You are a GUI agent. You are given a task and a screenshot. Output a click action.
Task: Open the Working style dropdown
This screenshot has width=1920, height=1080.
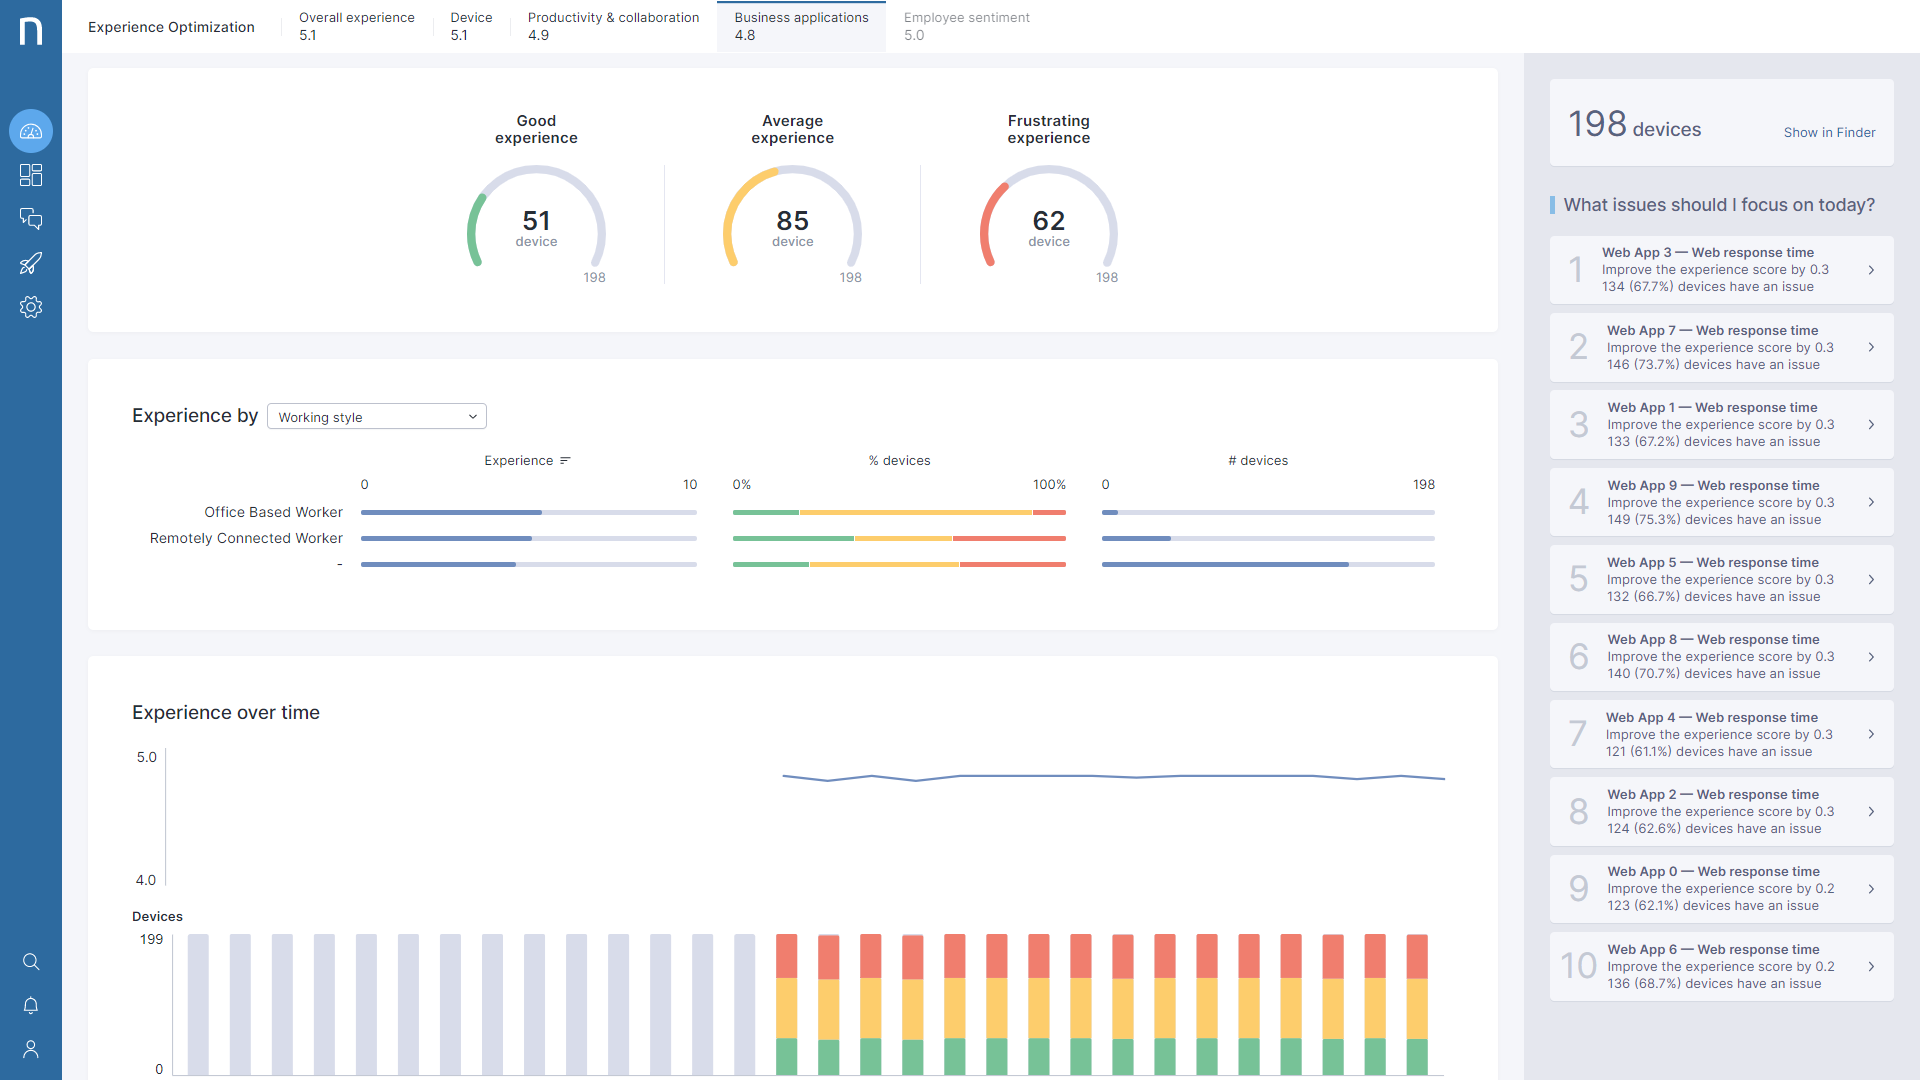pyautogui.click(x=376, y=416)
